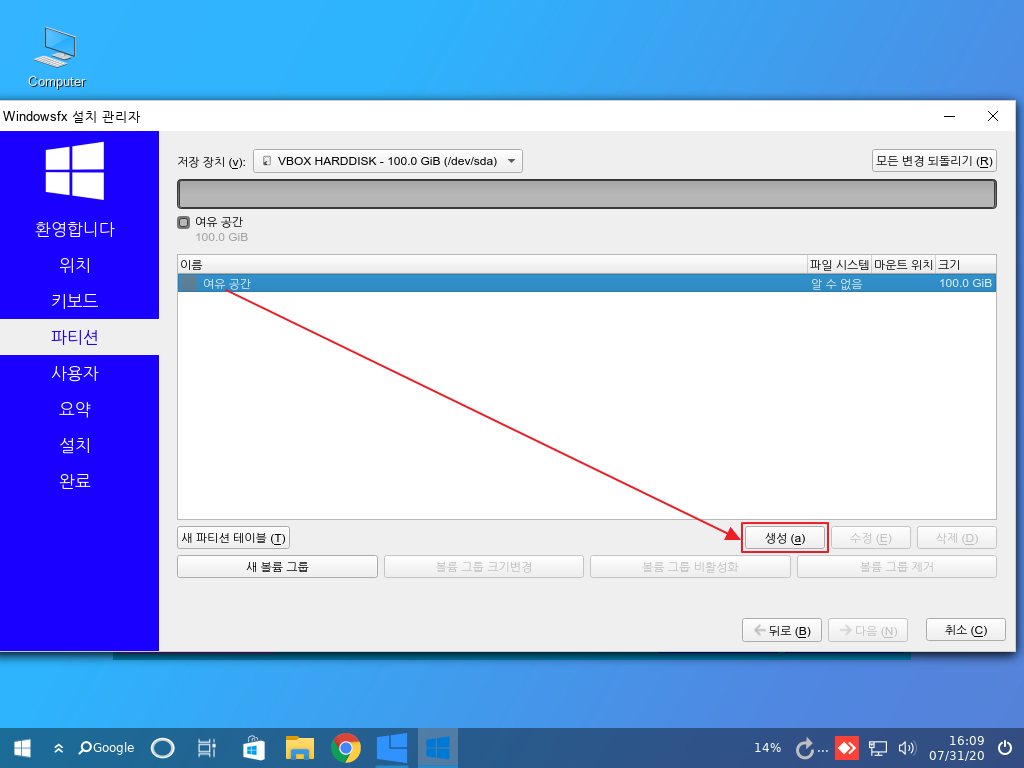The width and height of the screenshot is (1024, 768).
Task: Sort by 크기 column header
Action: 965,264
